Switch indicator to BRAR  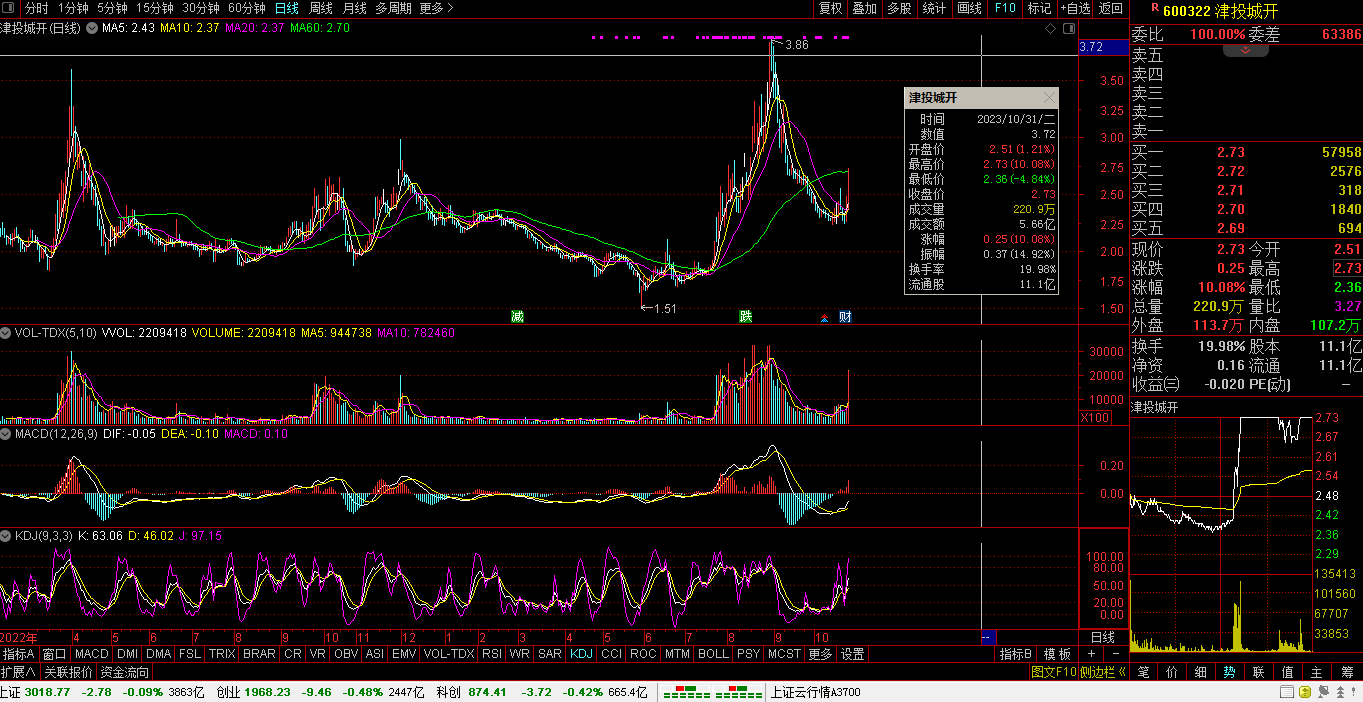pos(259,654)
